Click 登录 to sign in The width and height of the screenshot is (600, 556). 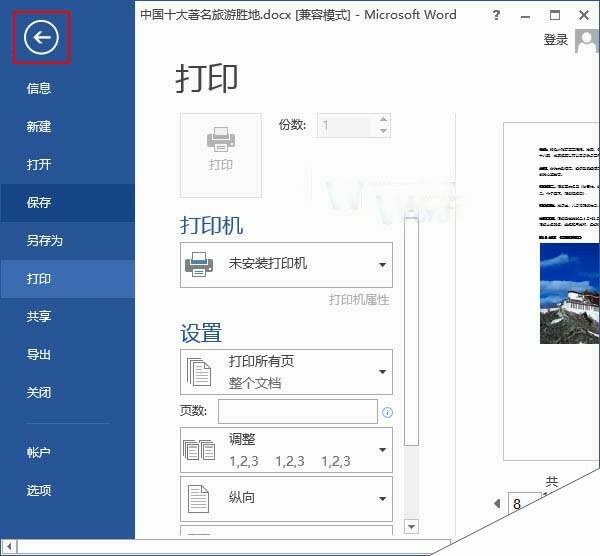click(556, 40)
